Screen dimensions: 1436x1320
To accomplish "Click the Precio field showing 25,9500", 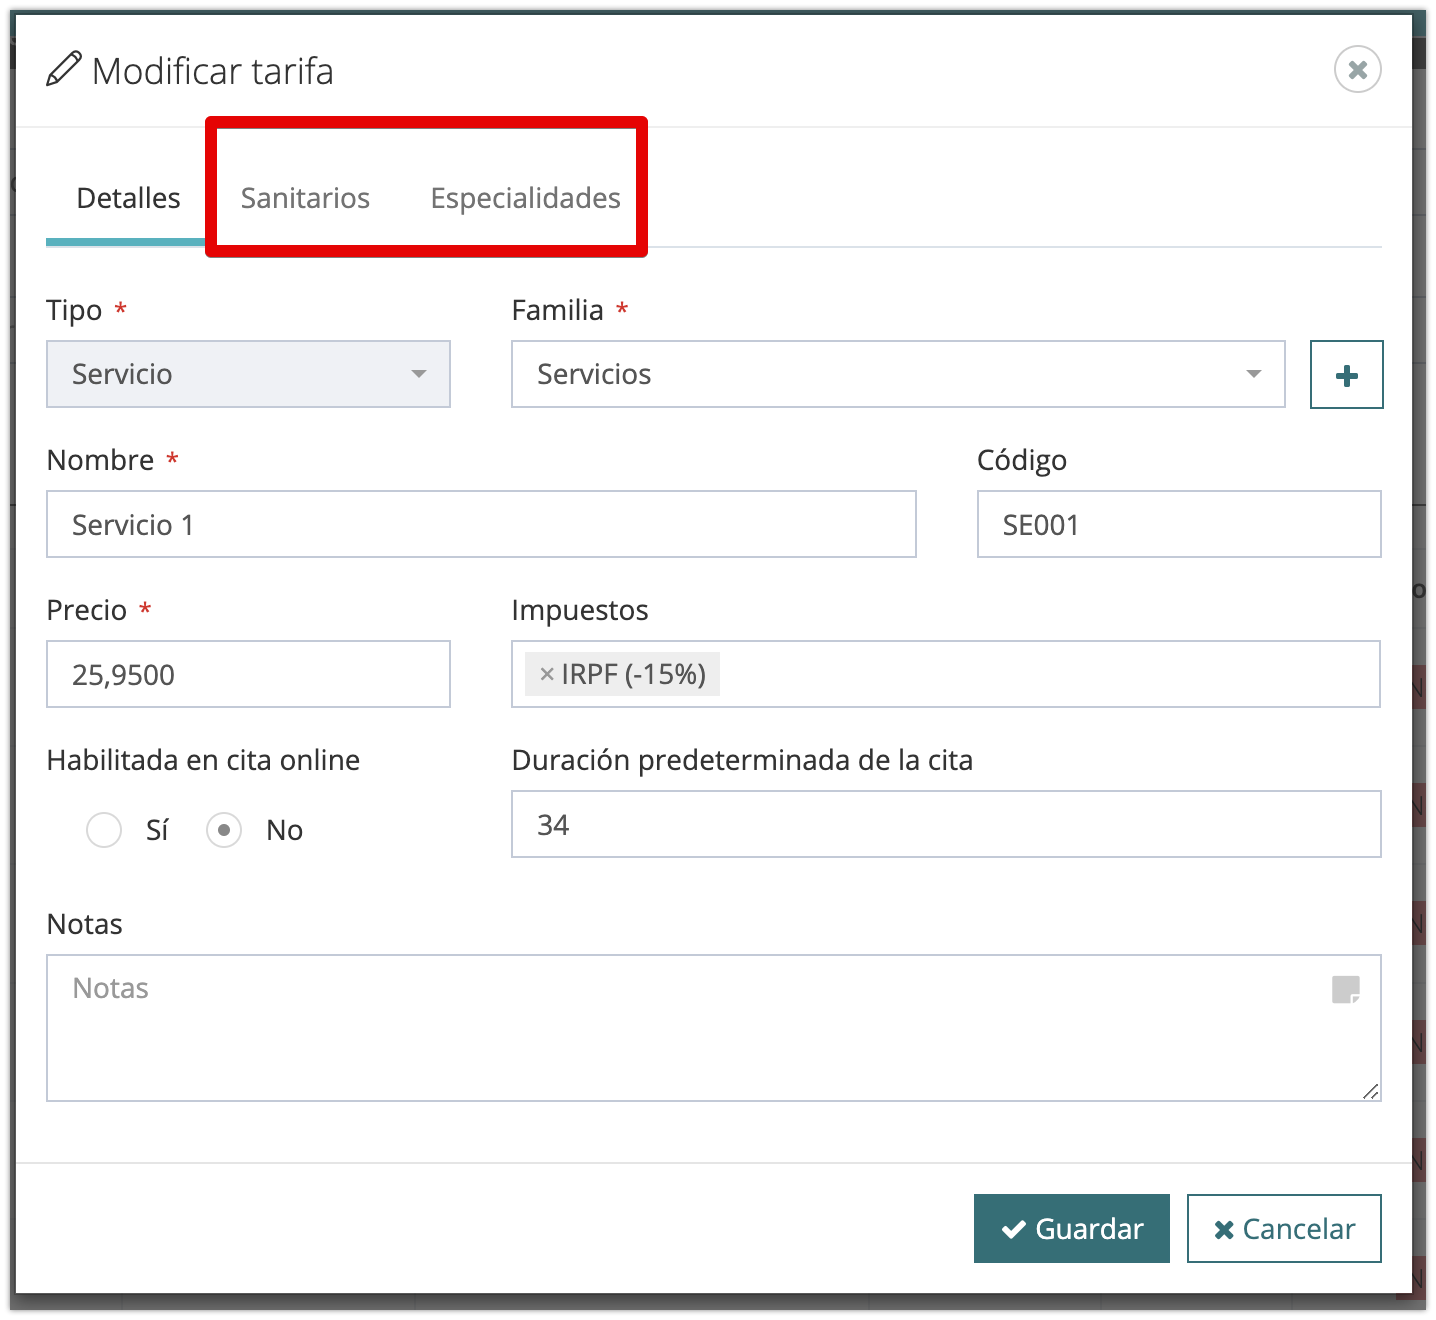I will (248, 674).
